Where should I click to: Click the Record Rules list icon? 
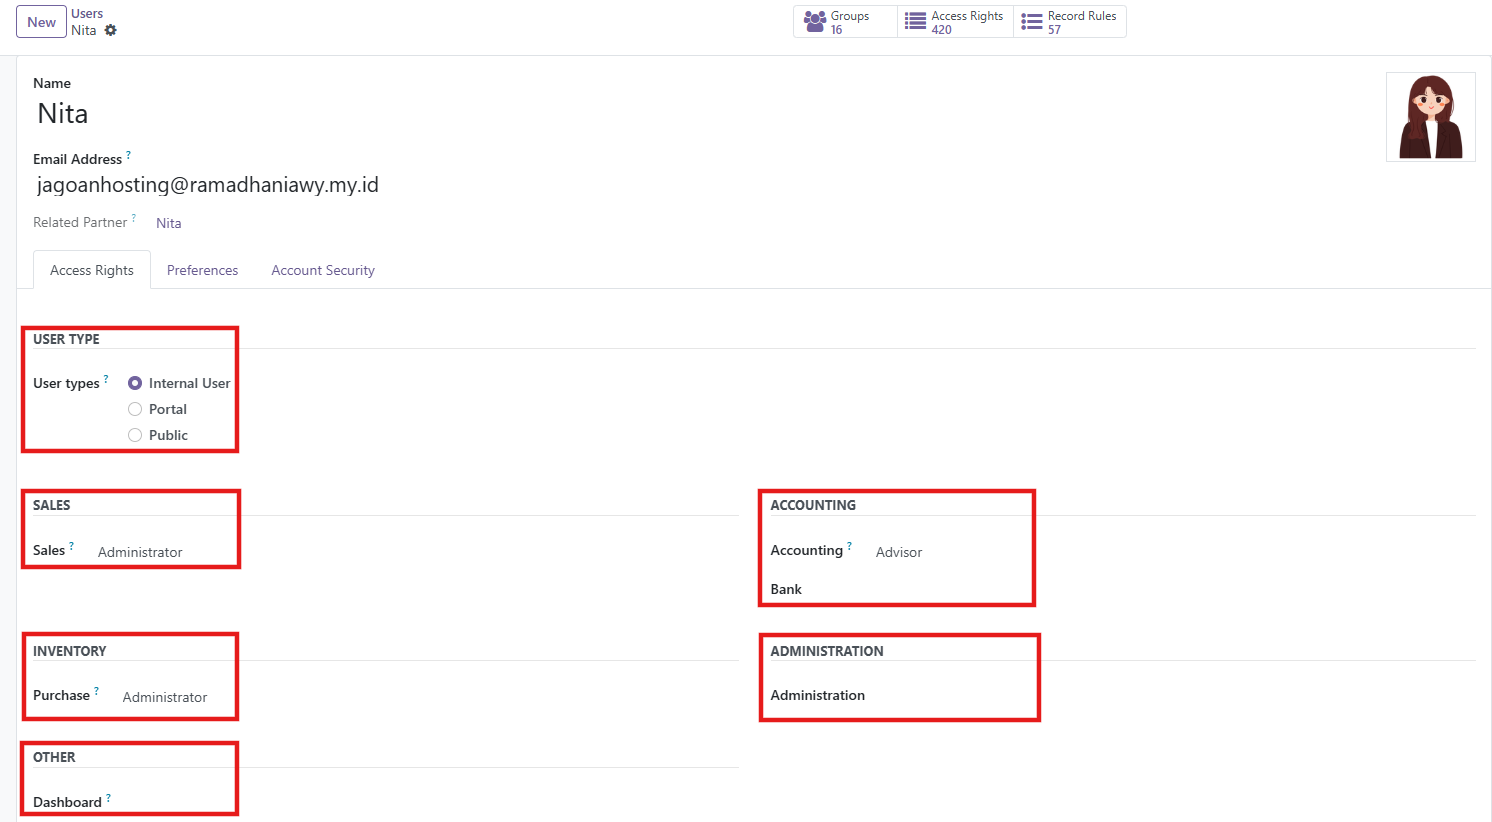tap(1032, 22)
